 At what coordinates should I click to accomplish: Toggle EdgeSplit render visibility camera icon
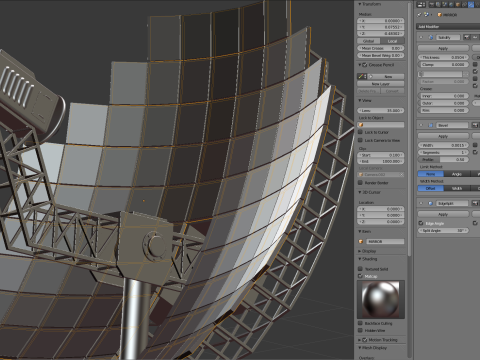click(x=475, y=203)
